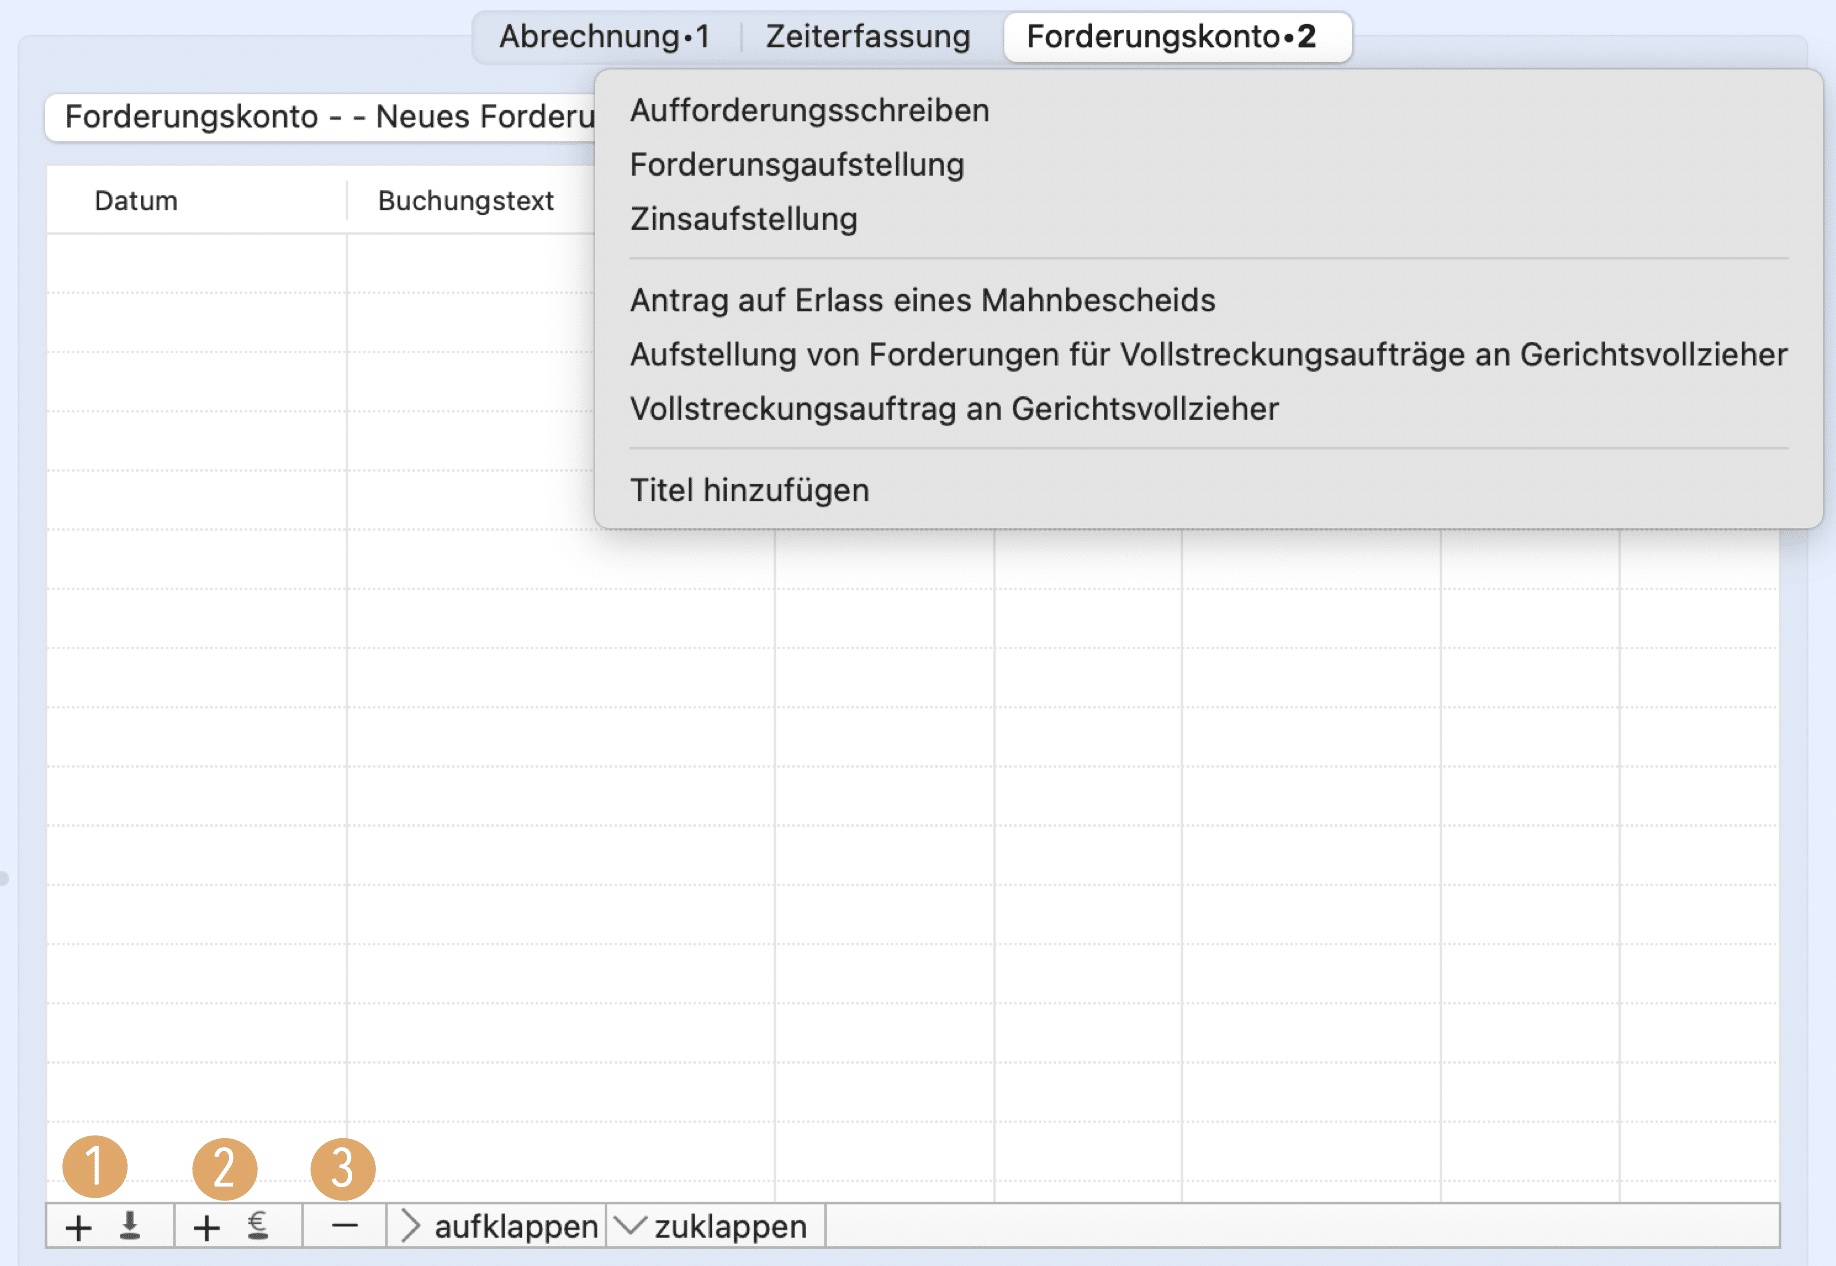Open the Zeiterfassung tab
Screen dimensions: 1836x1266
tap(868, 37)
